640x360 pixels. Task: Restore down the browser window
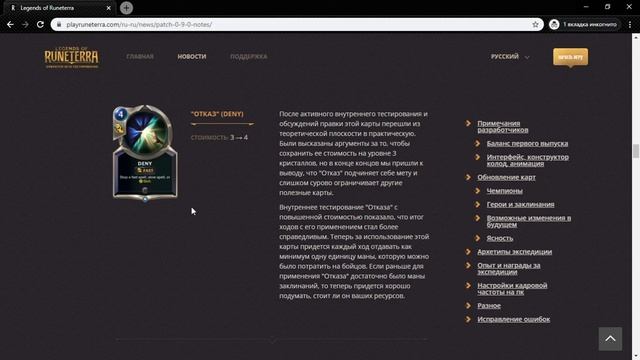click(607, 7)
